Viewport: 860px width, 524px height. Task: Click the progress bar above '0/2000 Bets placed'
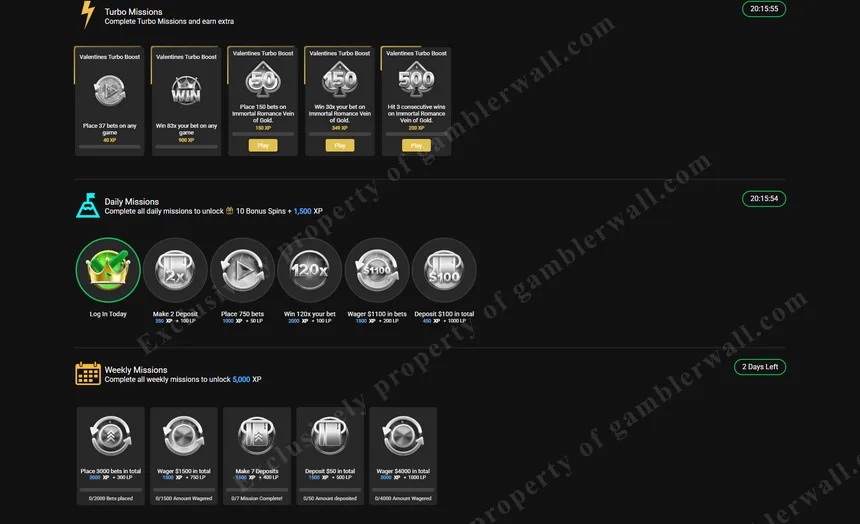pos(111,490)
